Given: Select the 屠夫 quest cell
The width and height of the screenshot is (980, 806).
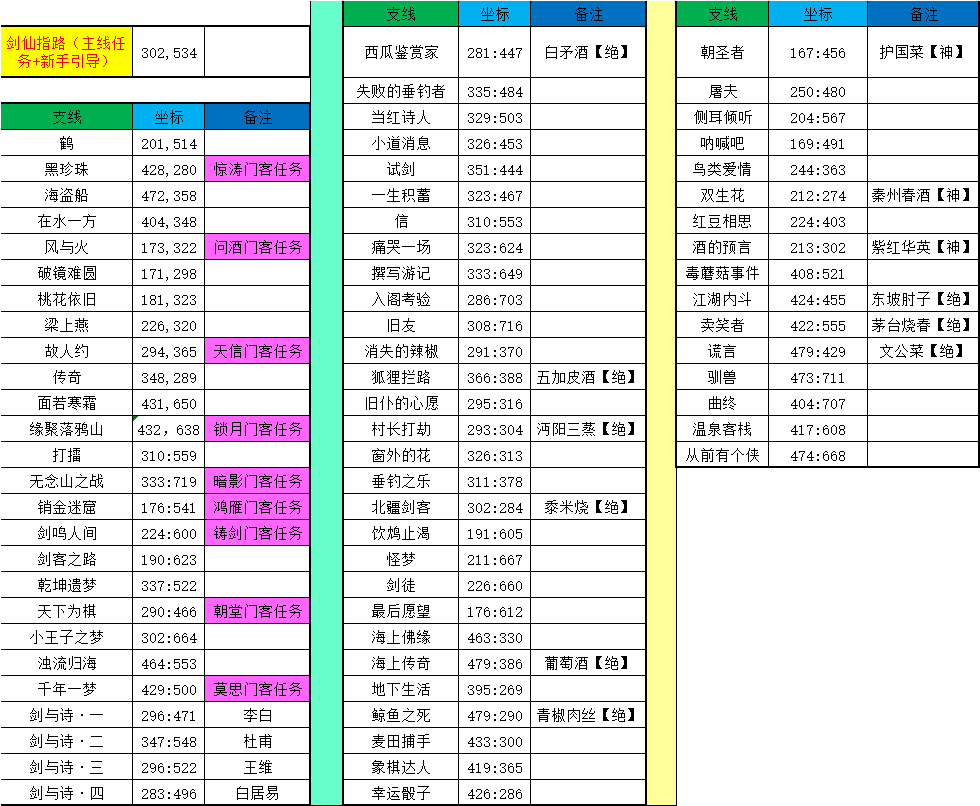Looking at the screenshot, I should click(x=722, y=91).
